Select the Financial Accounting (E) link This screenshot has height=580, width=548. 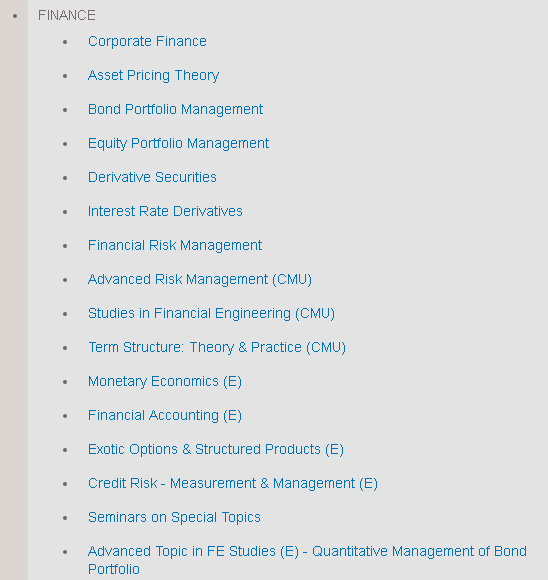pos(165,415)
